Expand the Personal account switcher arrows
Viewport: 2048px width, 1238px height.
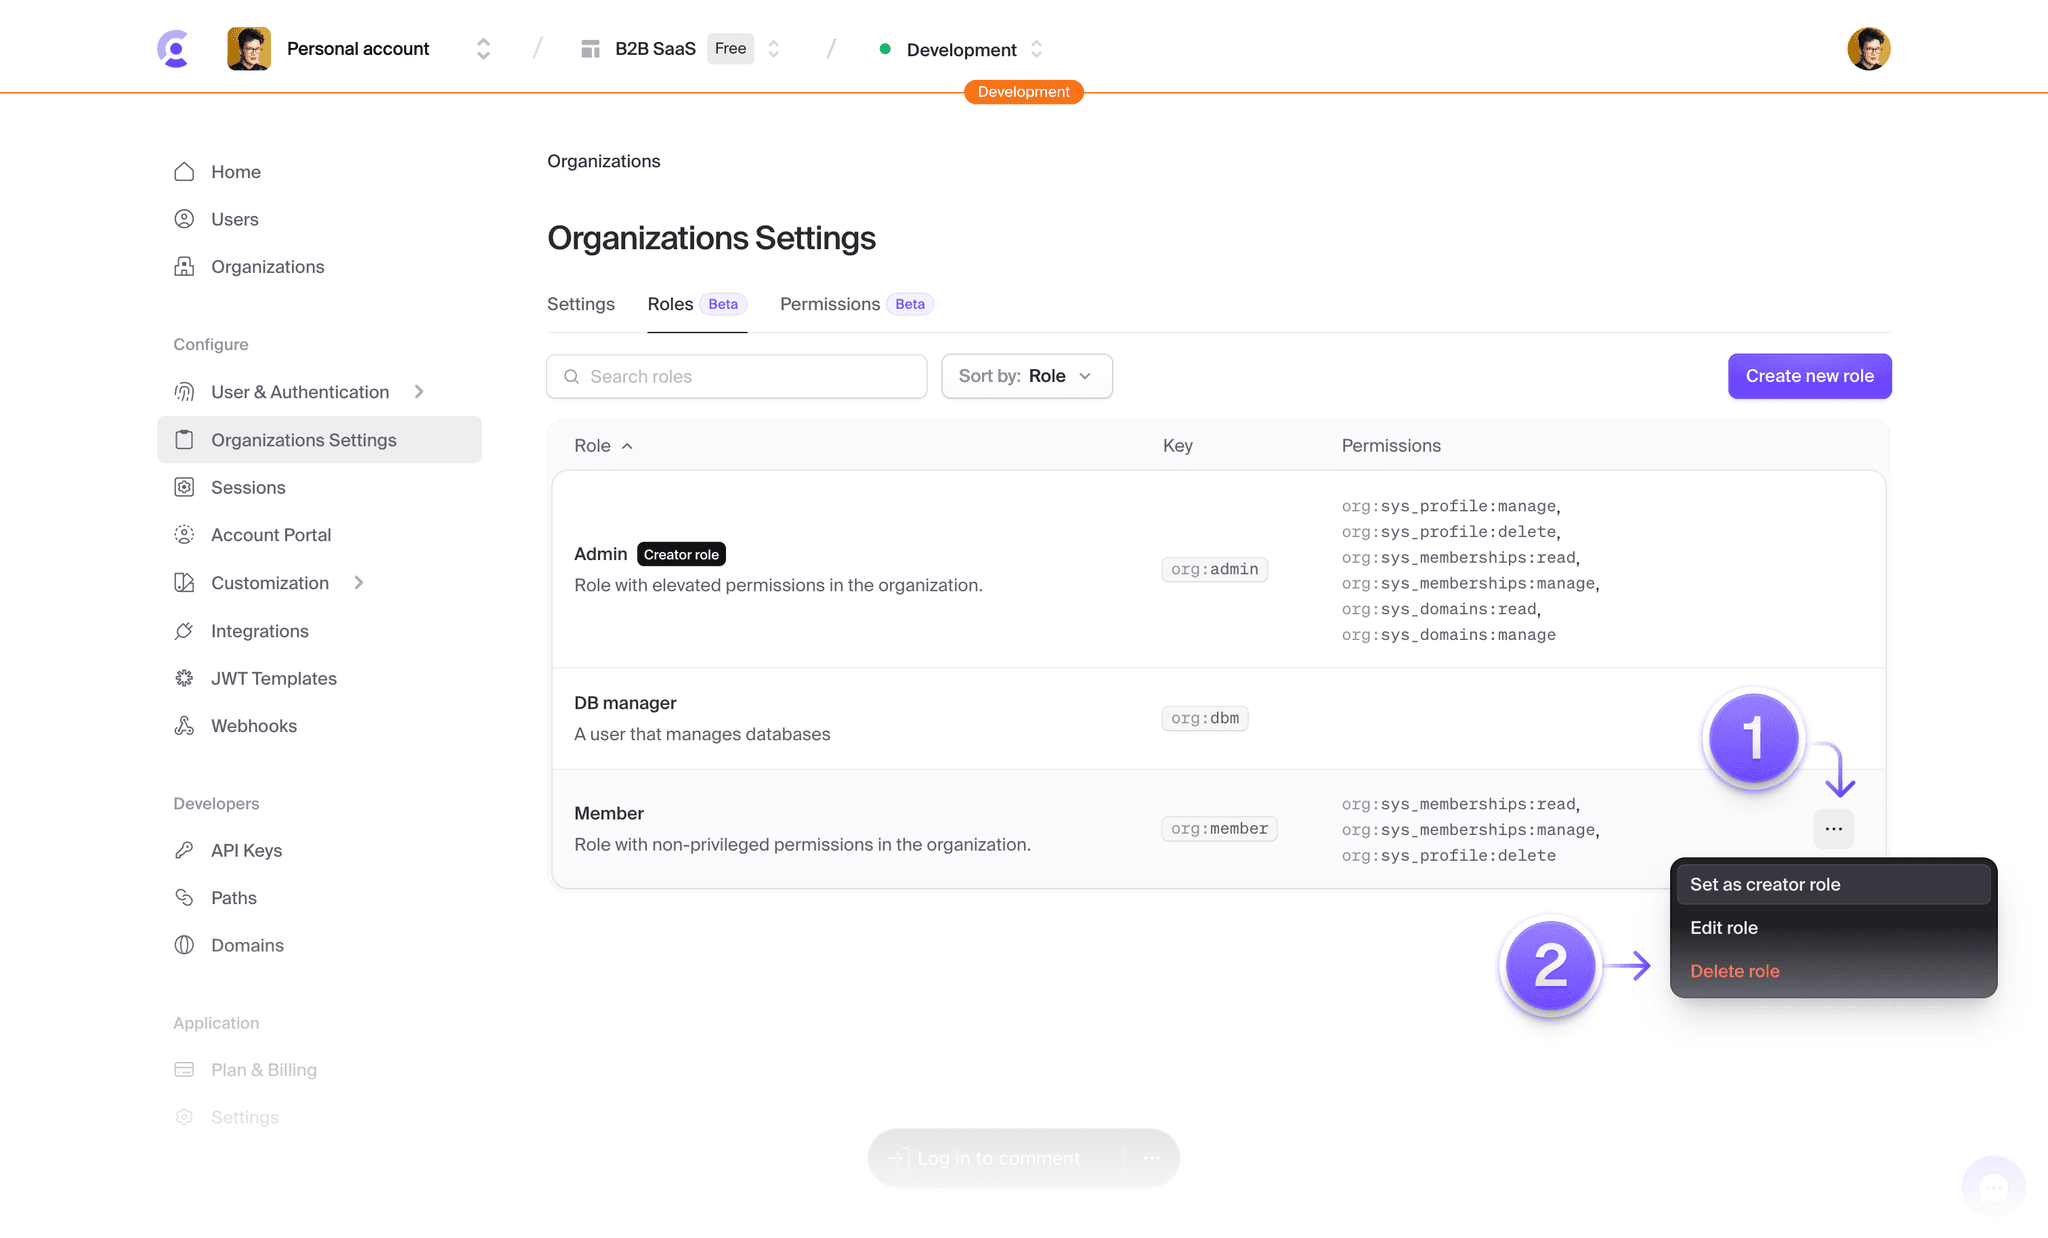tap(483, 49)
